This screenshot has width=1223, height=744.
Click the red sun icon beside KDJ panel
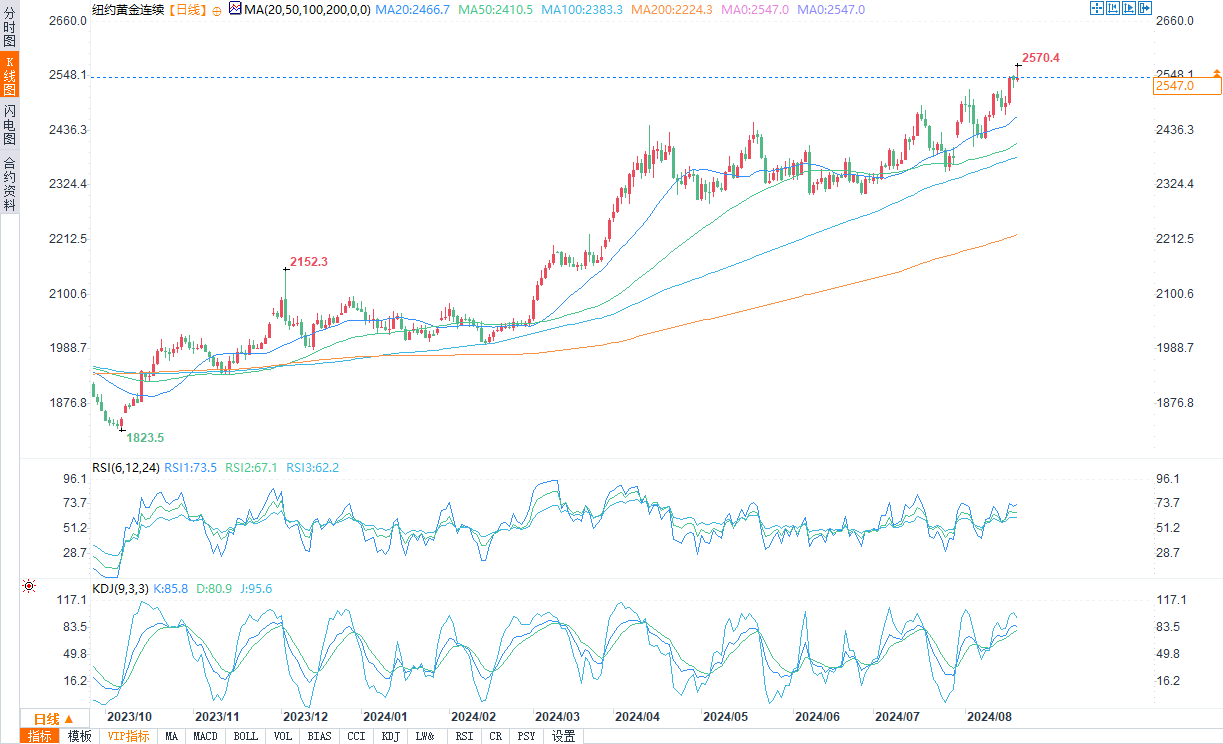tap(29, 586)
